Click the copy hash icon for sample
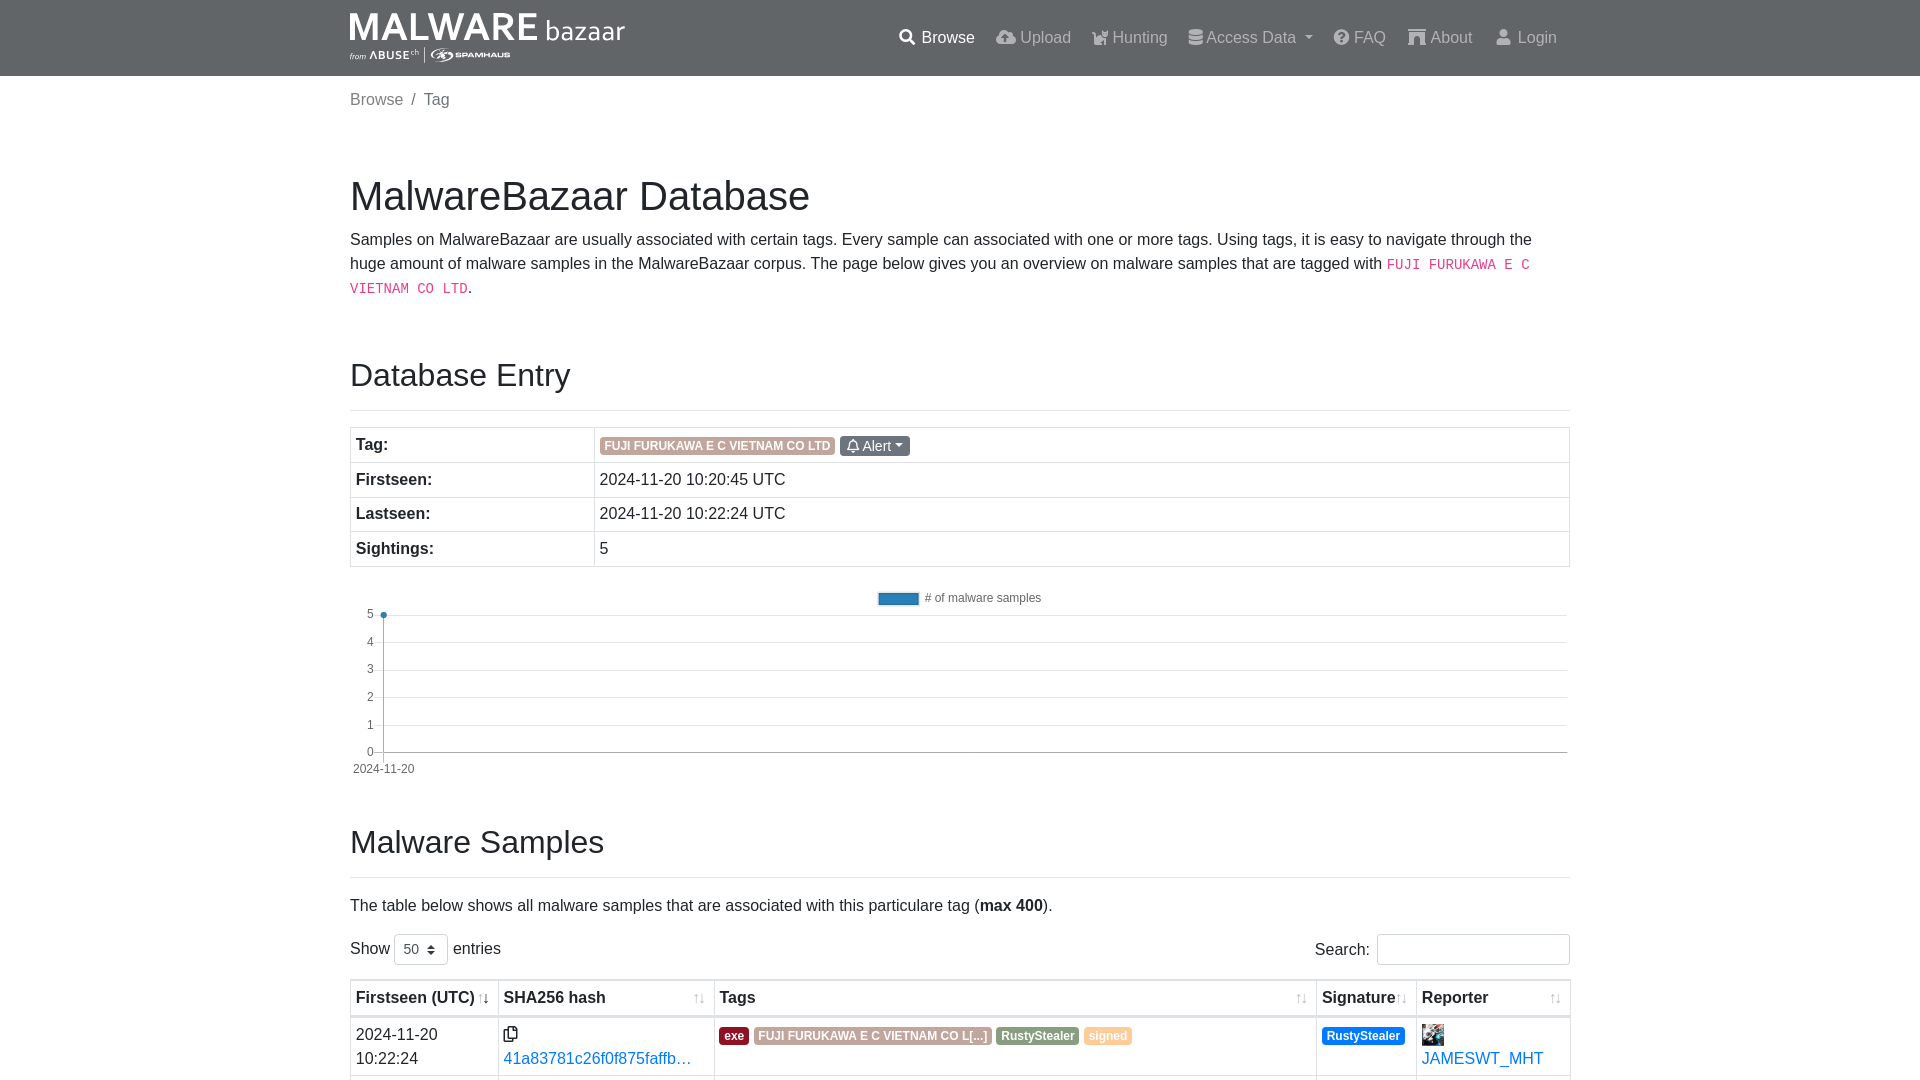Viewport: 1920px width, 1080px height. tap(510, 1034)
